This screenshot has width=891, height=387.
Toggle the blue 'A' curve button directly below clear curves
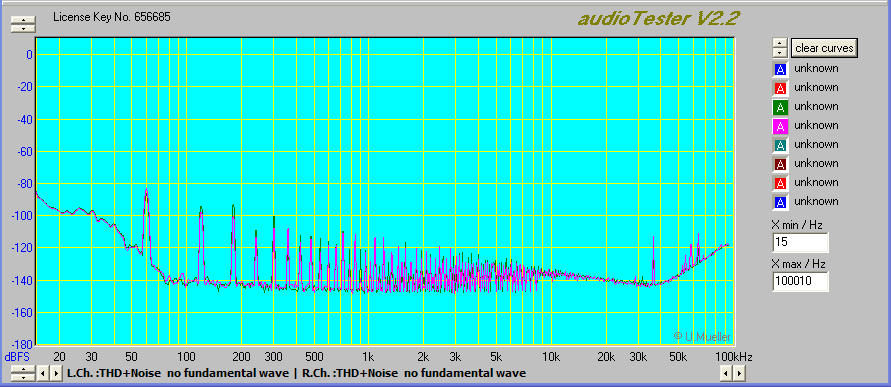(781, 69)
